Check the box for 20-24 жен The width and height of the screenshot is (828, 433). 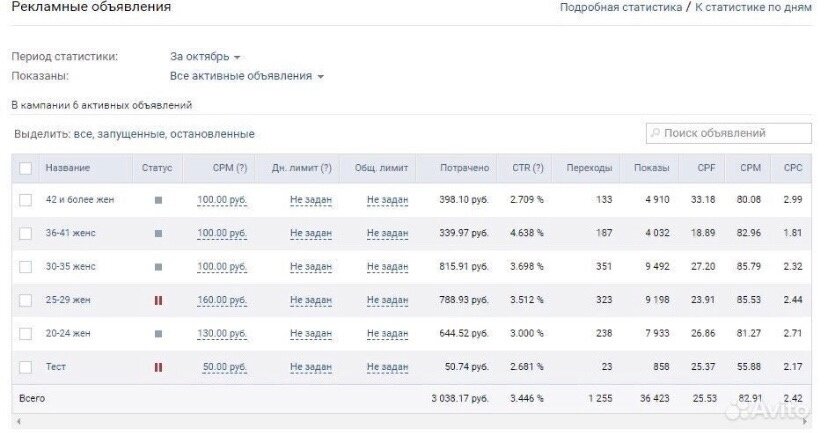pyautogui.click(x=25, y=334)
